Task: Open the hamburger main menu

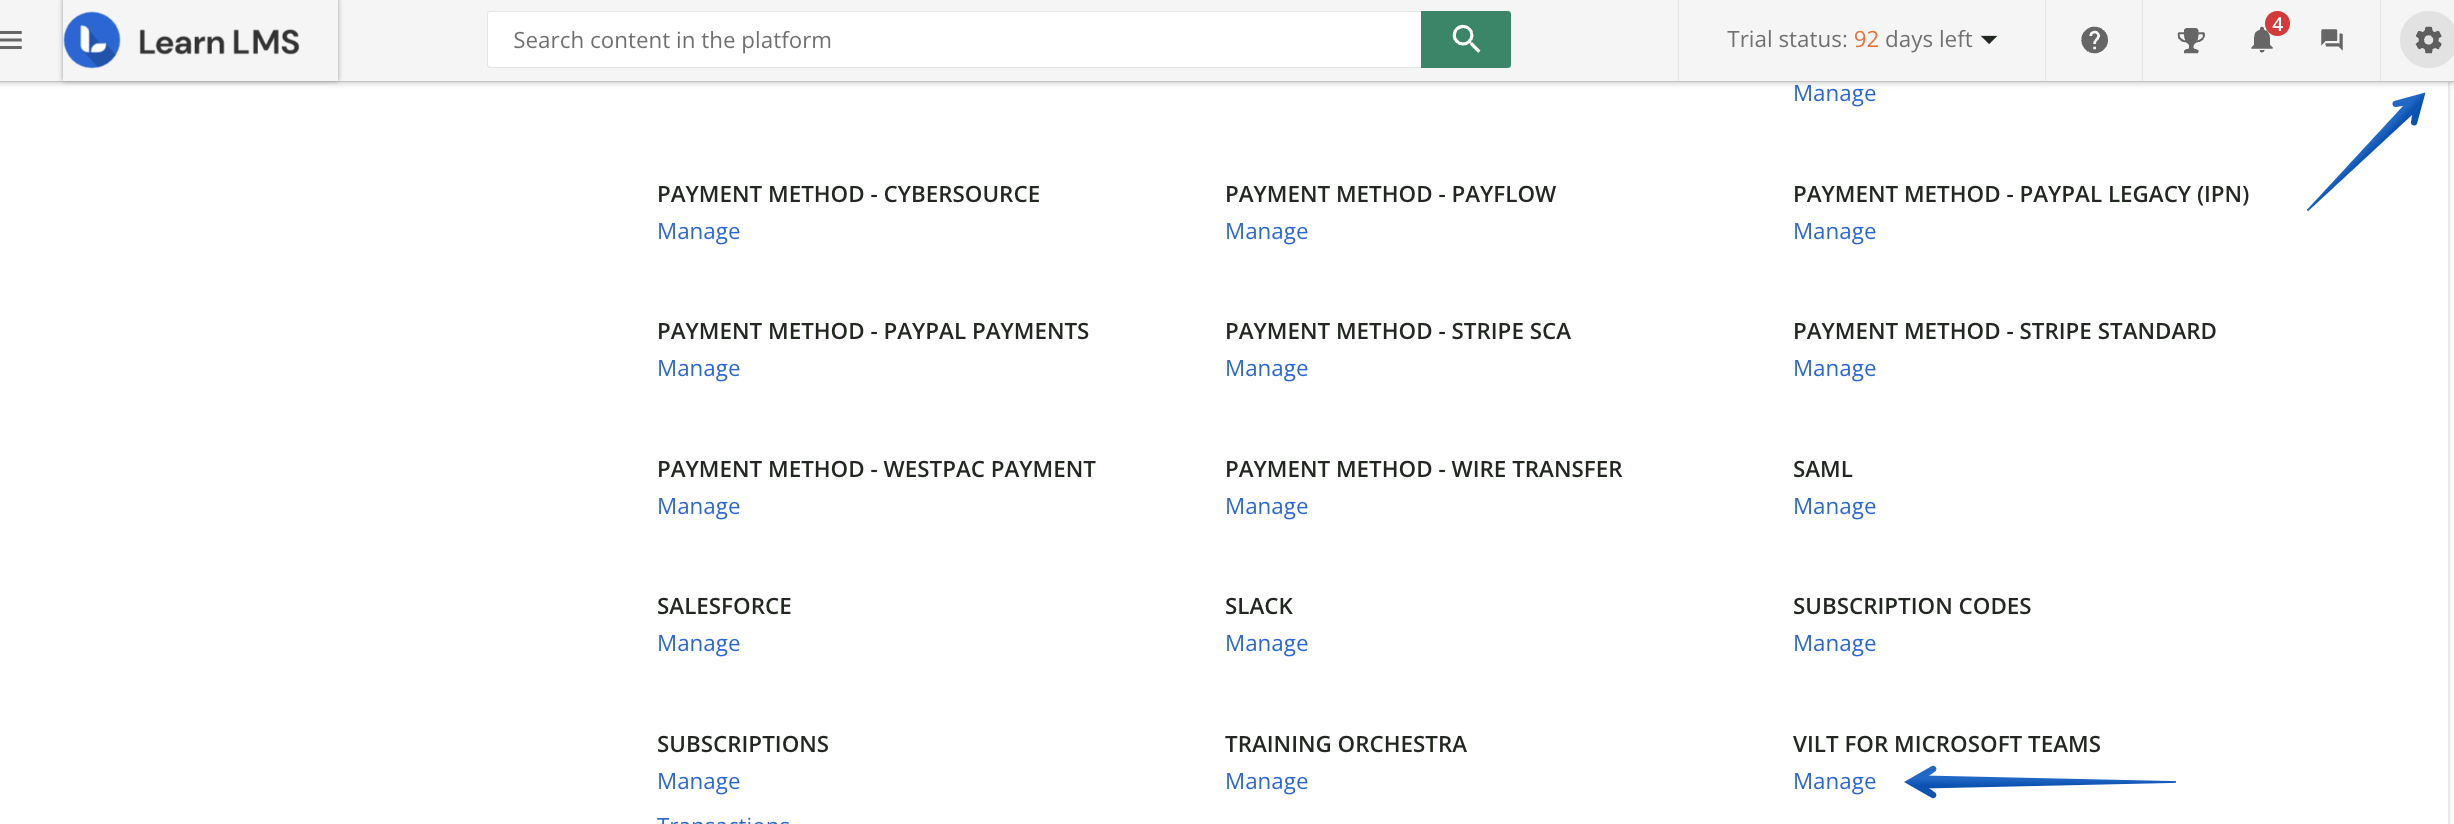Action: pos(11,40)
